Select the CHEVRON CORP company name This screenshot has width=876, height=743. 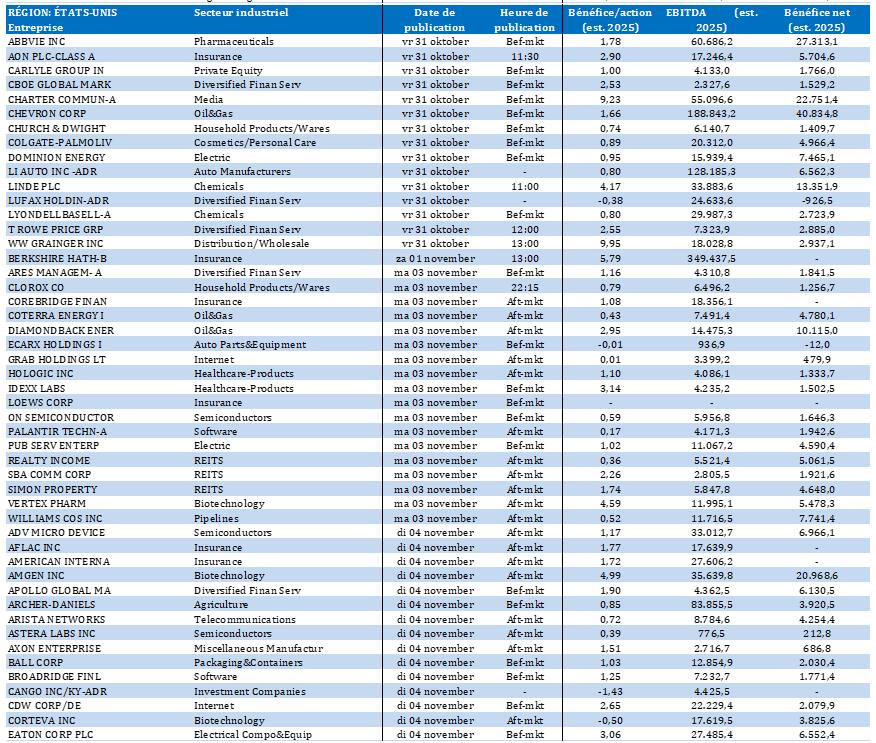coord(41,114)
